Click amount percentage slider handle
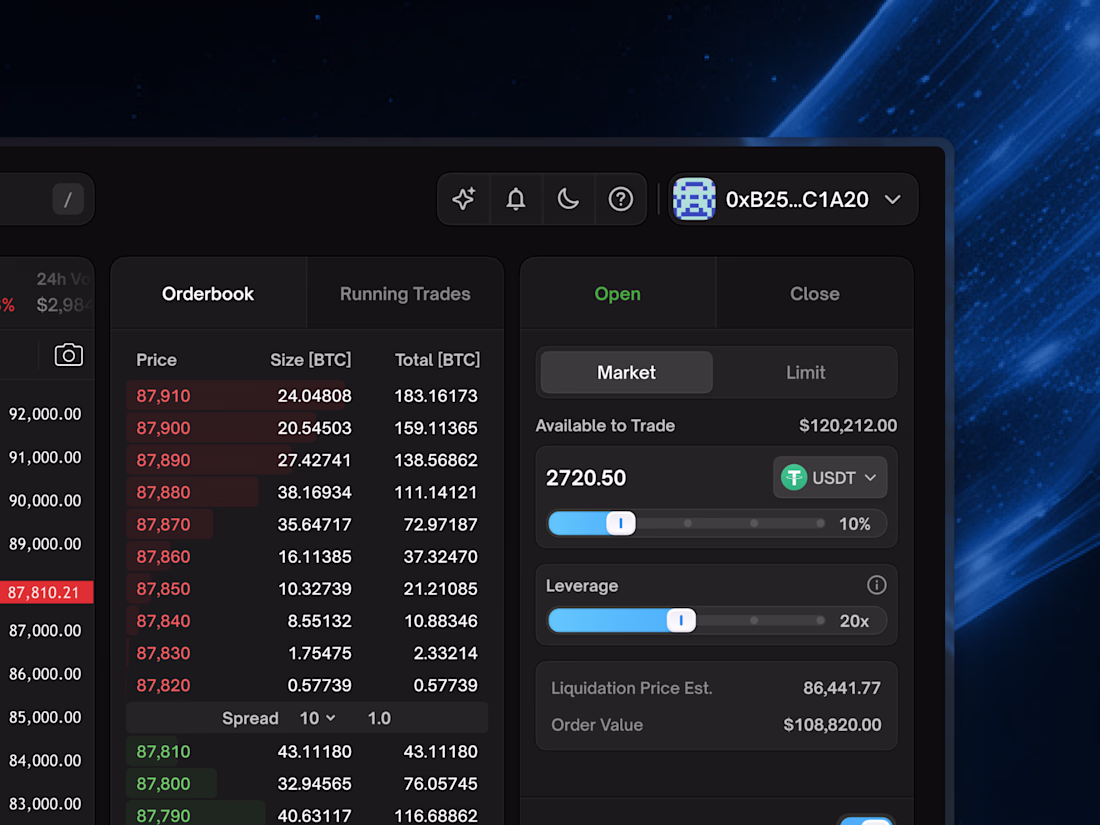 point(621,523)
